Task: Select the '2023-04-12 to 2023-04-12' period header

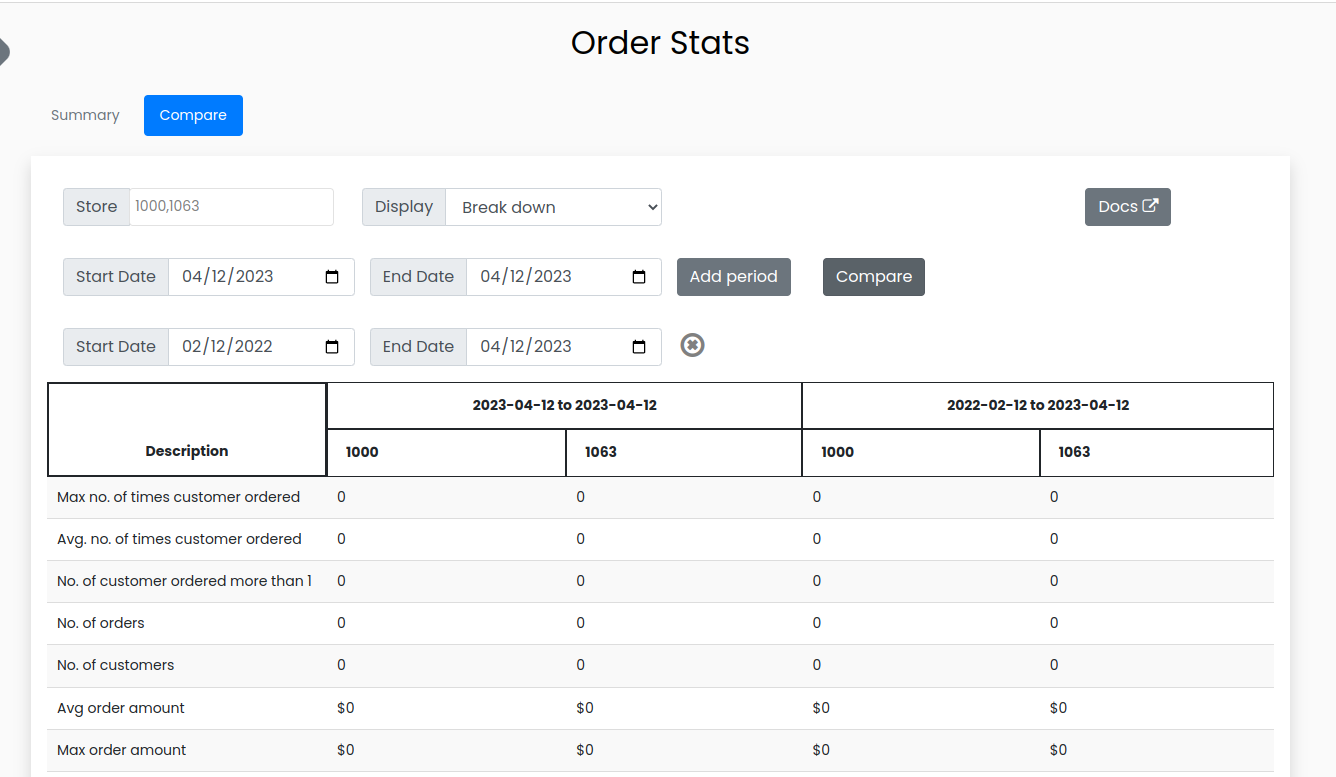Action: (564, 405)
